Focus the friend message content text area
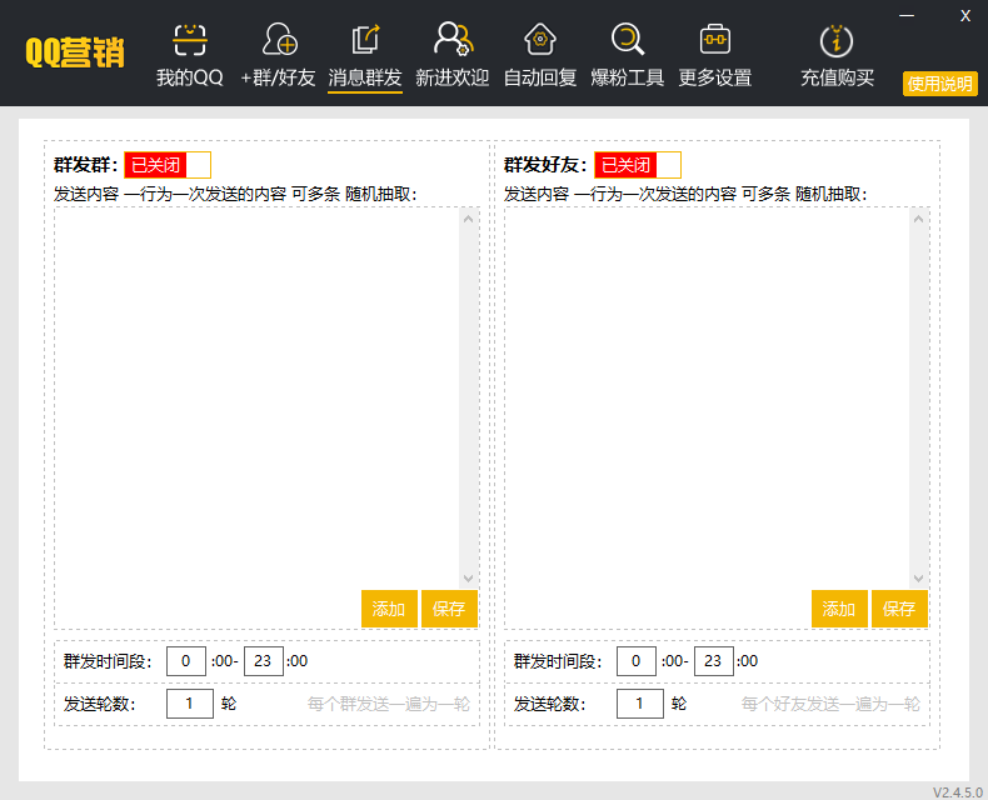 [707, 398]
